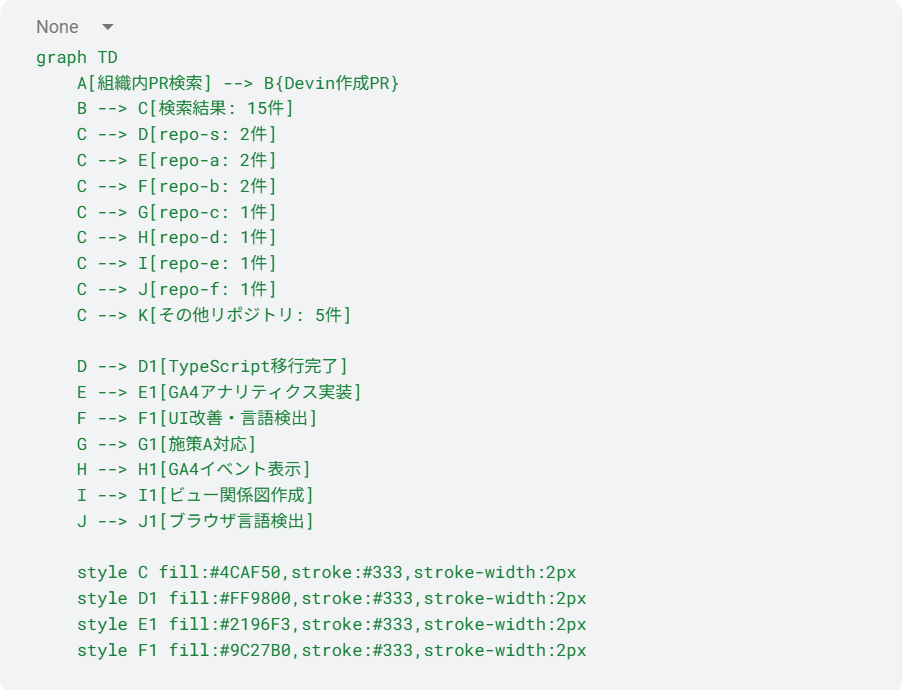Click the 'H[repo-d: 1件]' line
The image size is (916, 690).
176,237
